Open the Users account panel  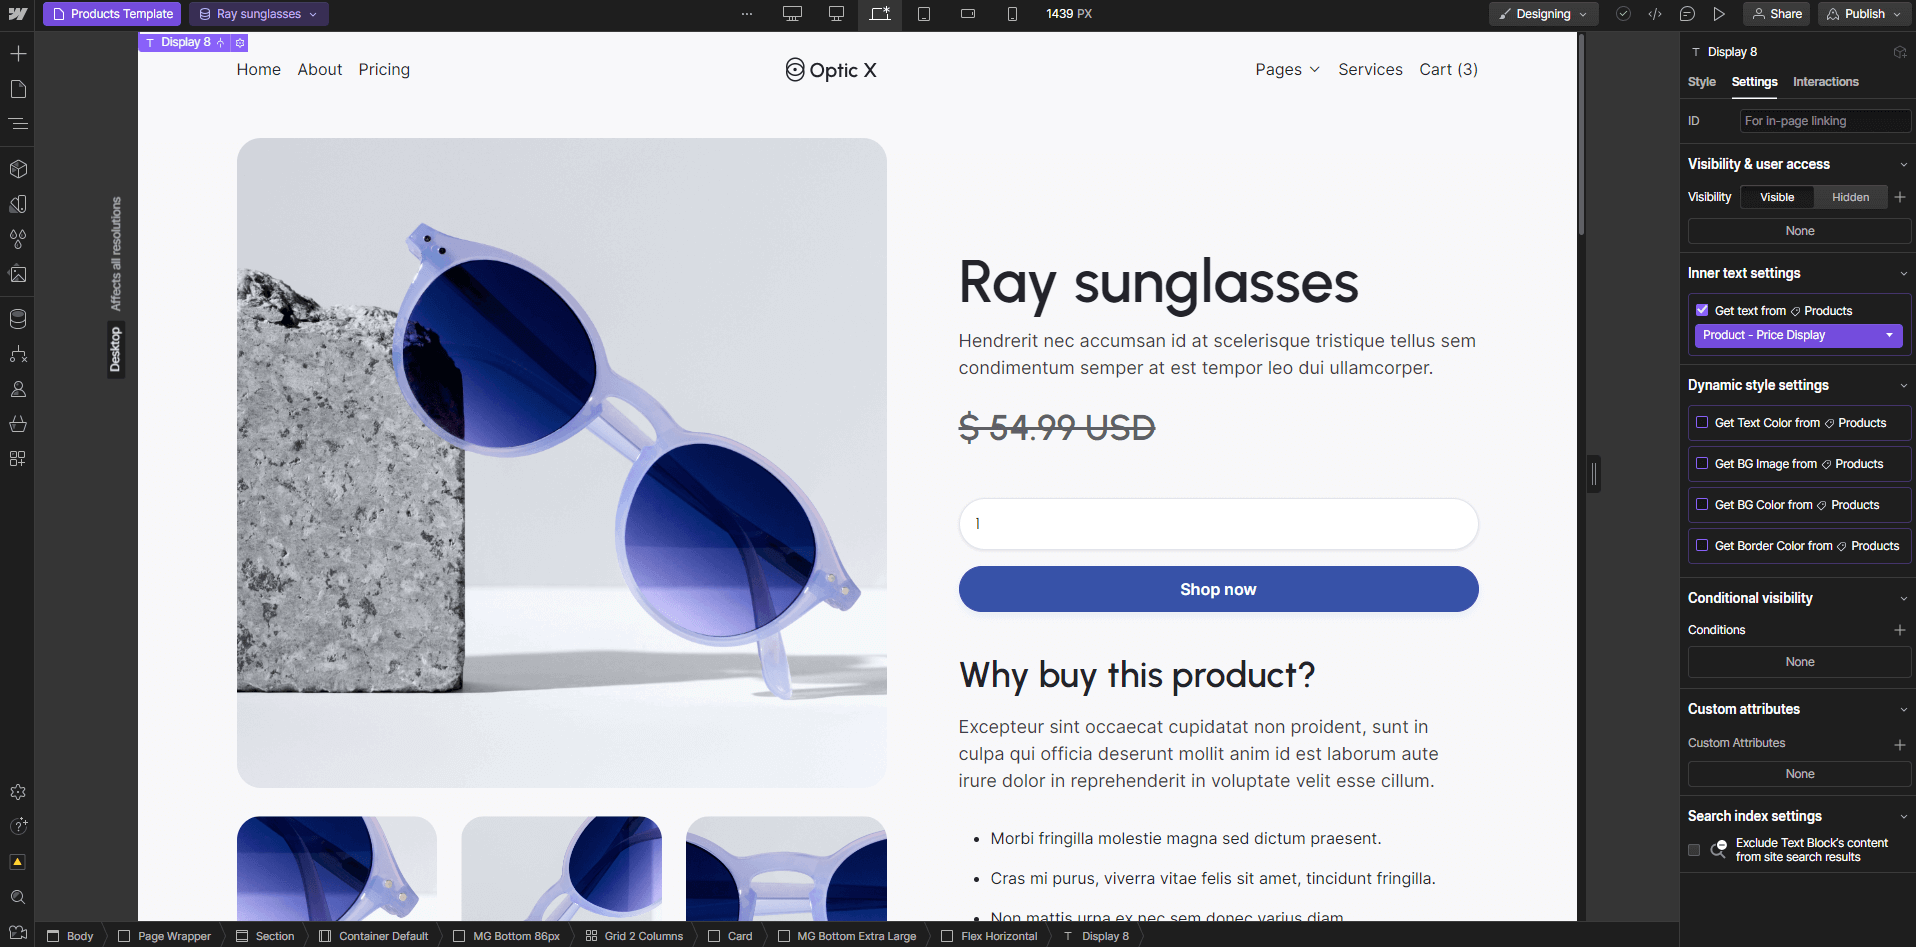click(x=18, y=389)
